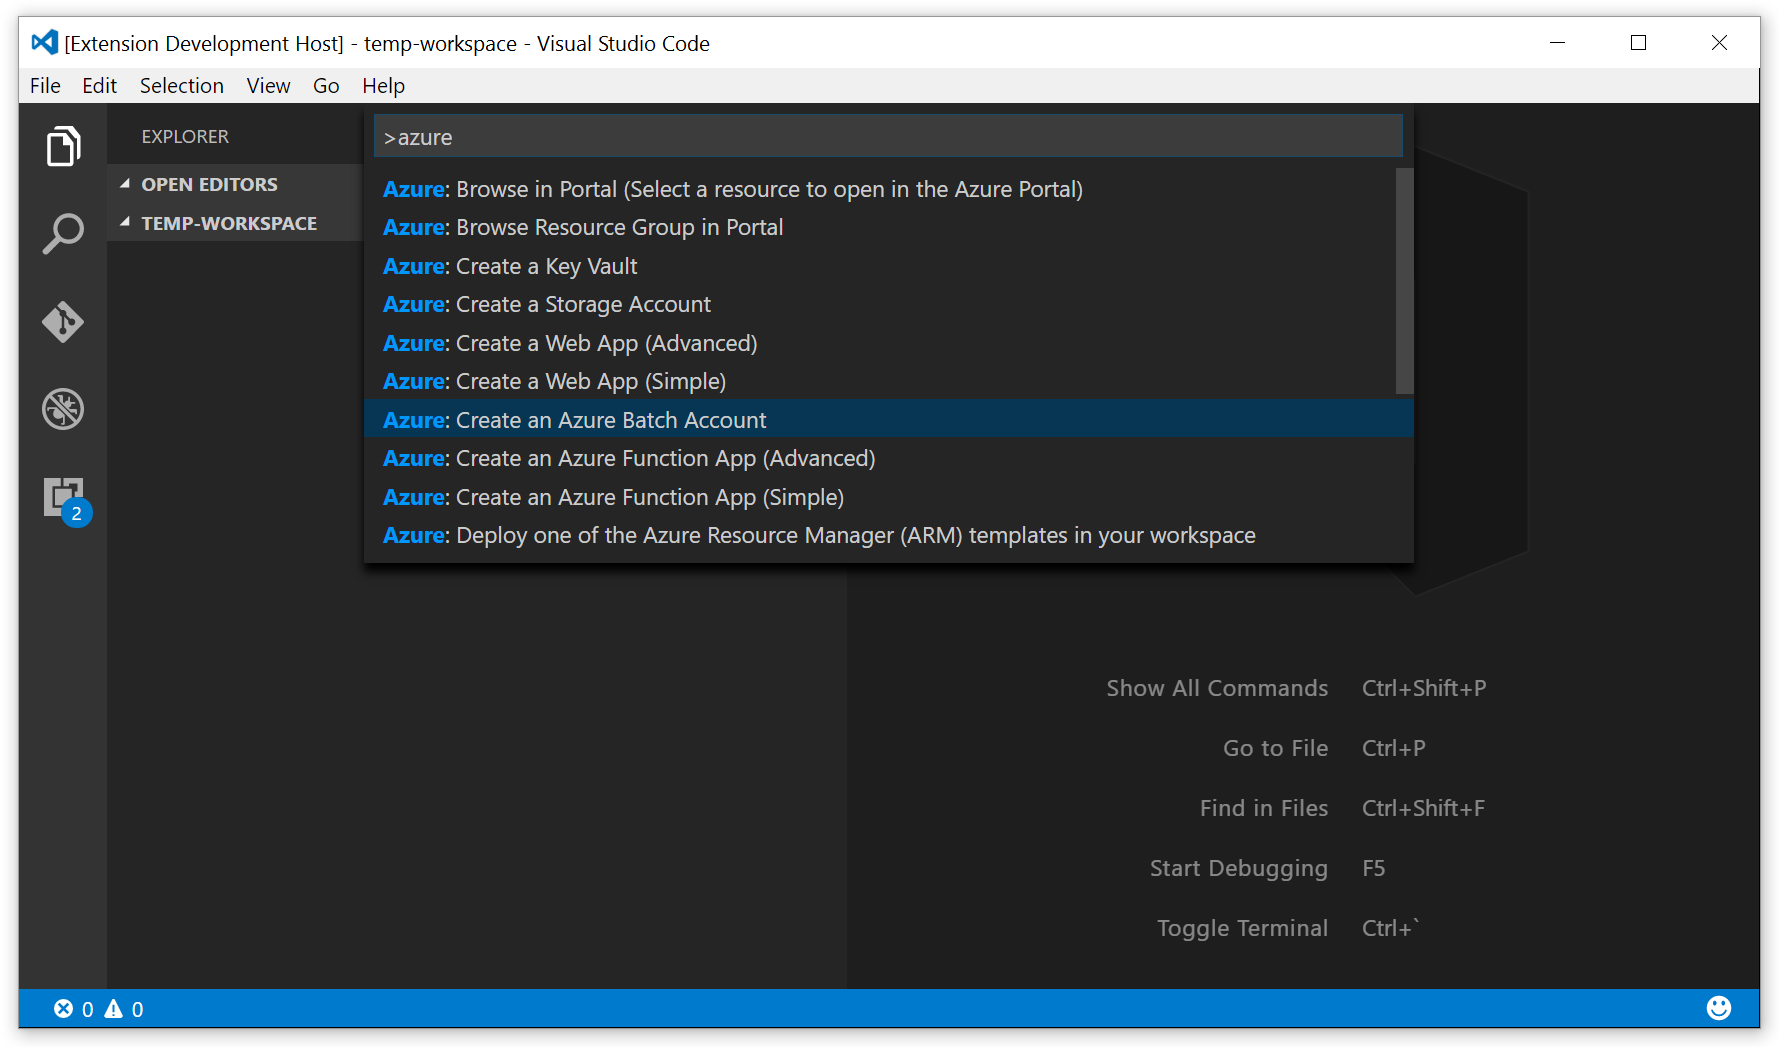
Task: Click the Ctrl+Shift+F shortcut label
Action: coord(1423,808)
